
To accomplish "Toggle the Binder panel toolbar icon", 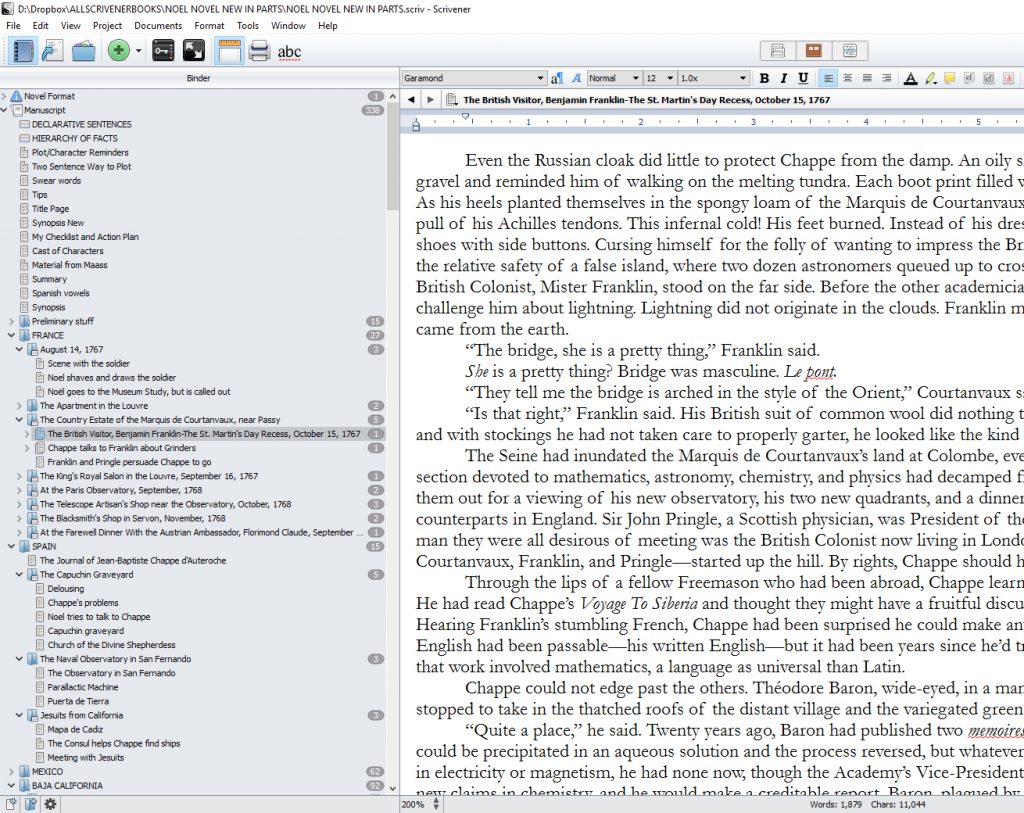I will 22,51.
